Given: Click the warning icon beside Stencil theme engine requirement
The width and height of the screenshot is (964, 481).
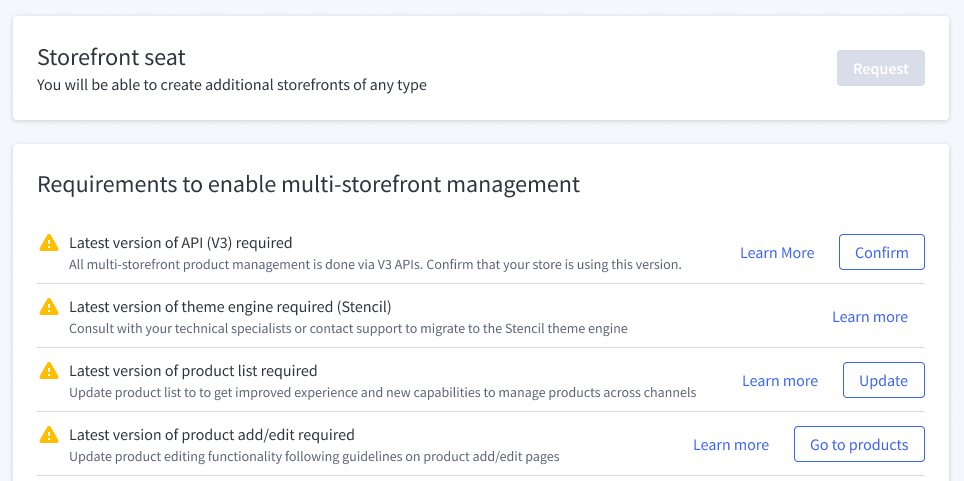Looking at the screenshot, I should click(49, 307).
